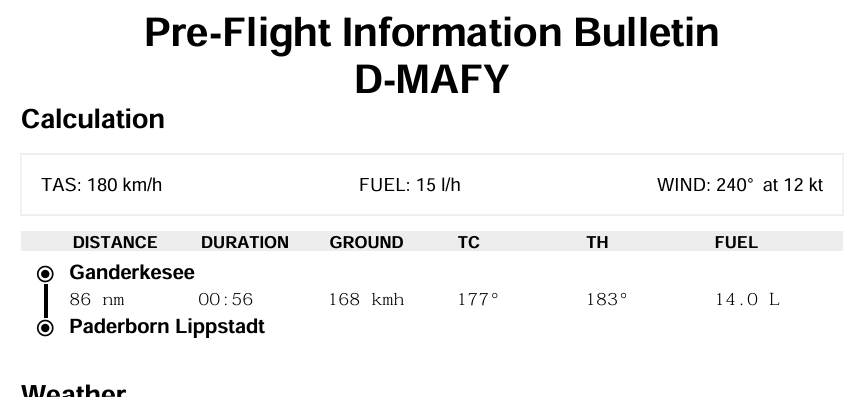Click the TH column header
This screenshot has height=397, width=863.
597,242
